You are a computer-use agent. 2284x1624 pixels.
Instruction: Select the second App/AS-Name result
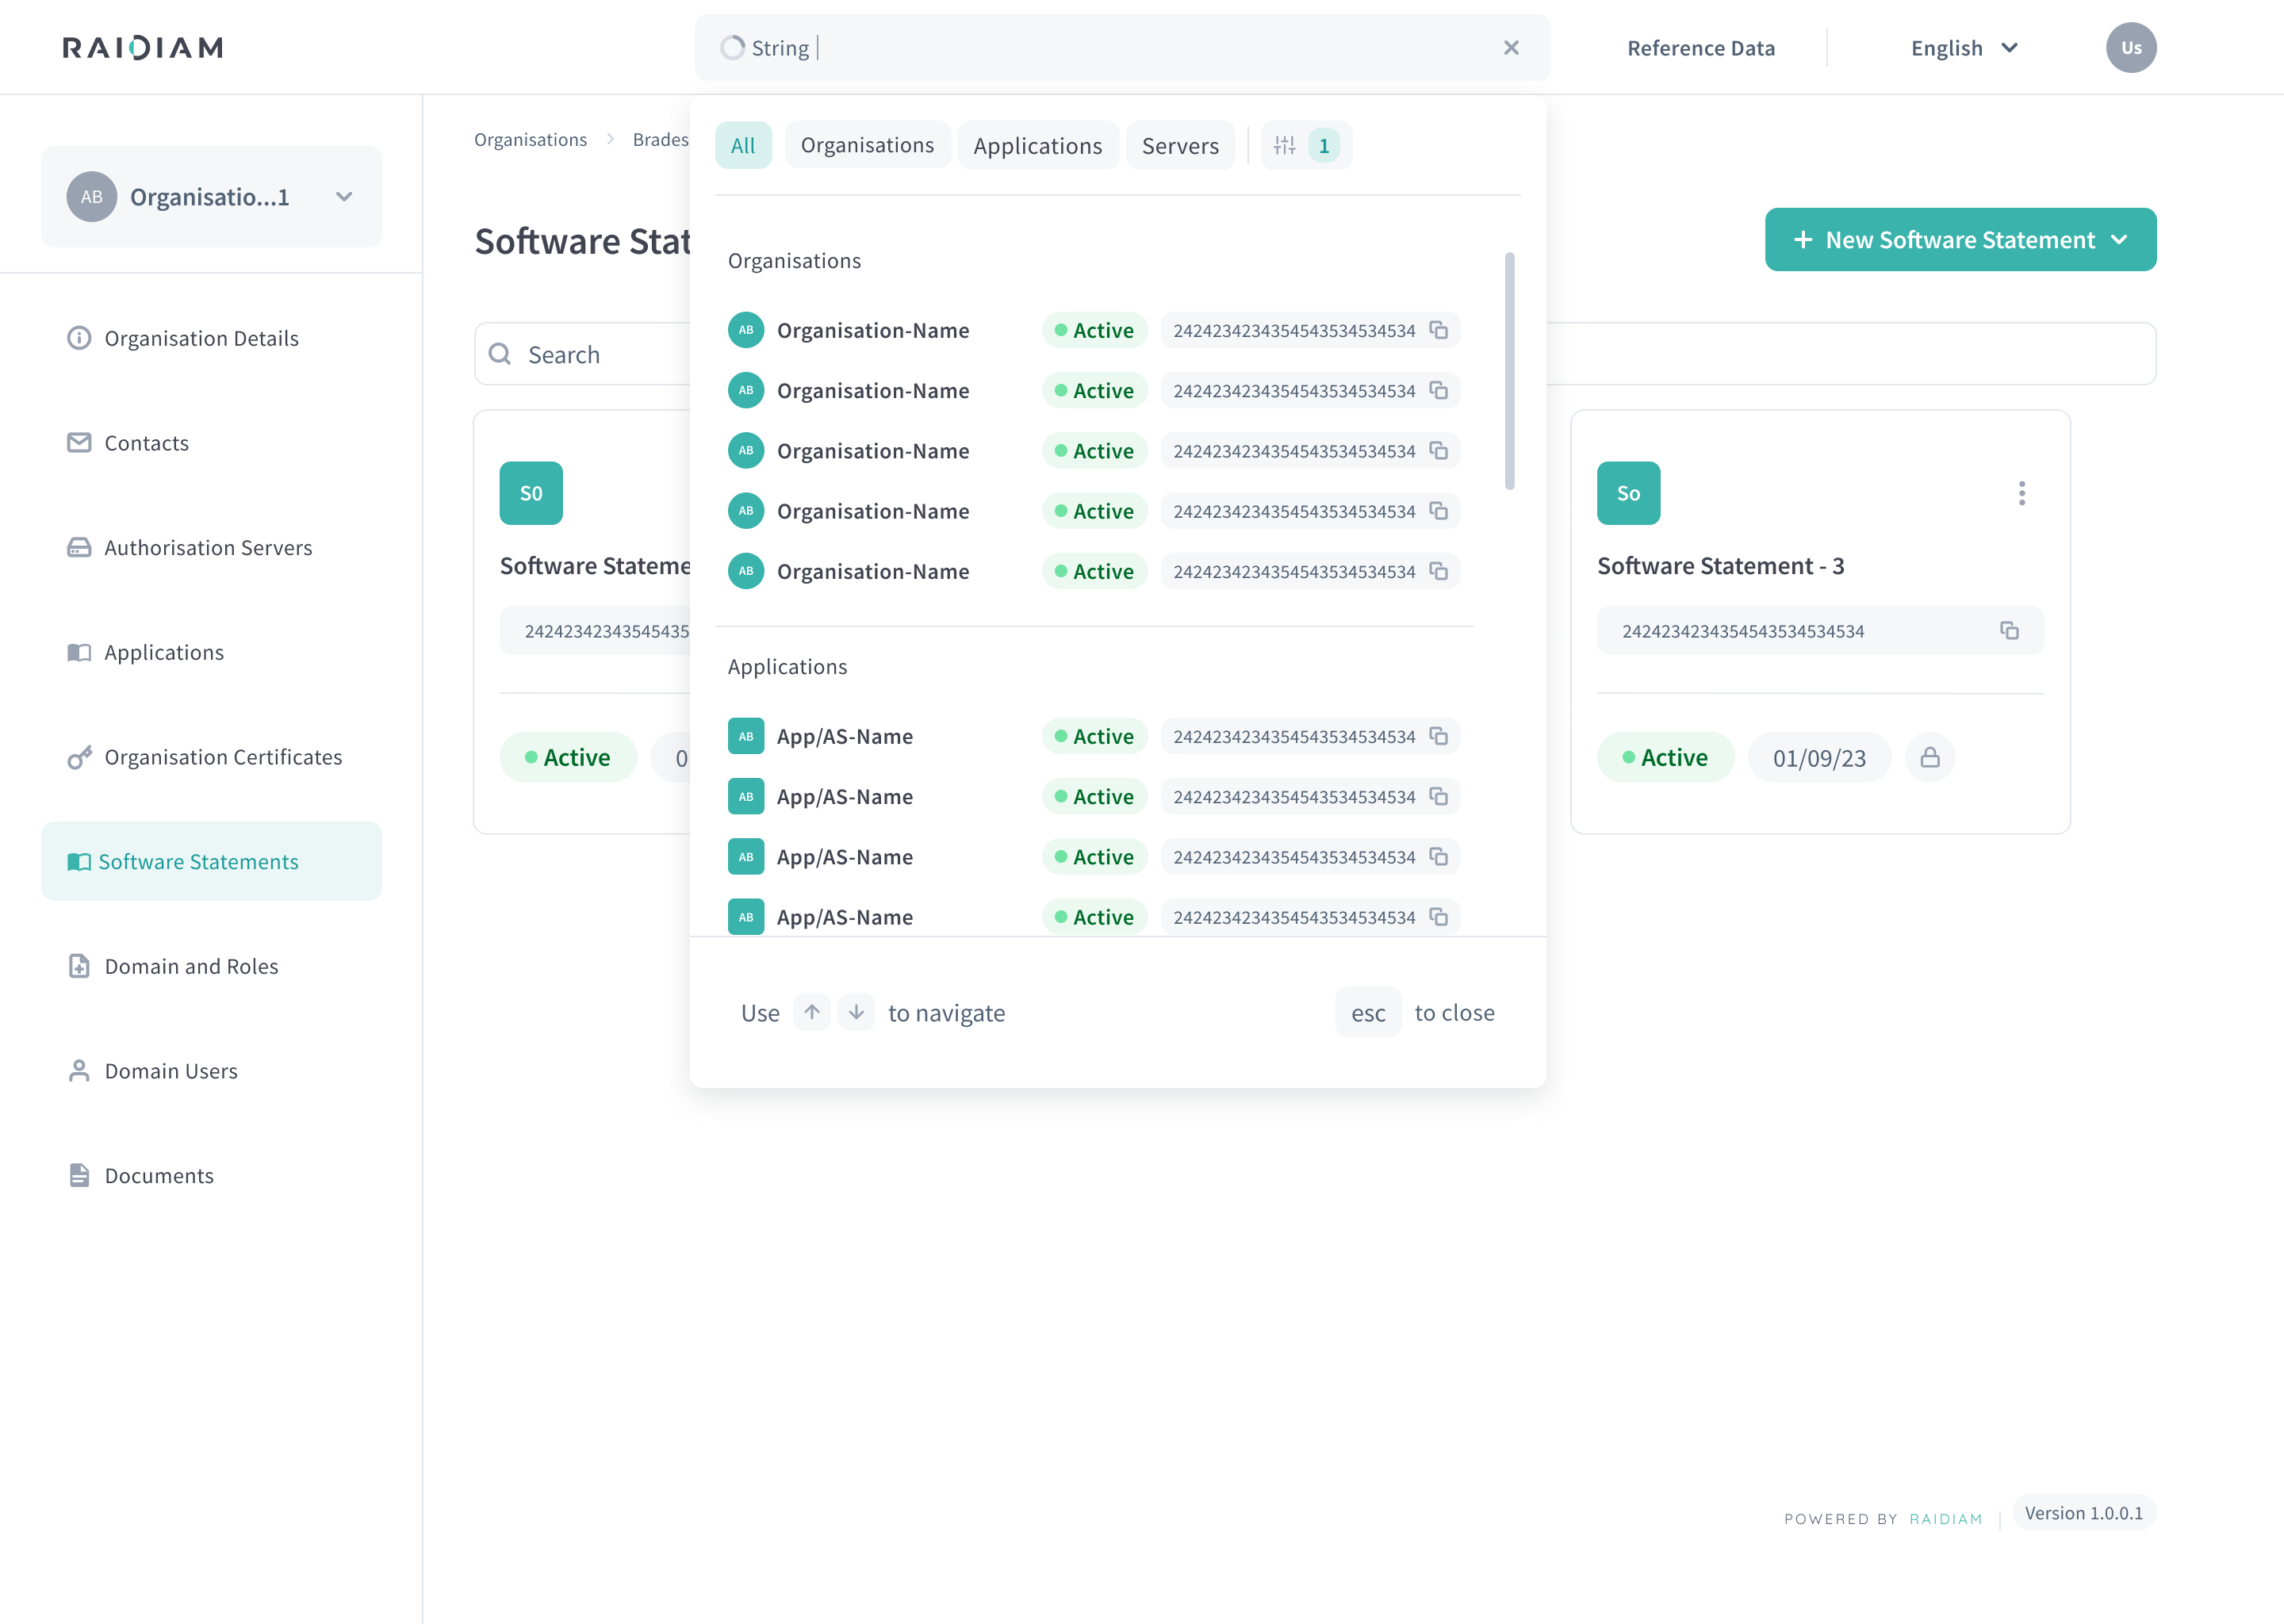coord(1094,796)
